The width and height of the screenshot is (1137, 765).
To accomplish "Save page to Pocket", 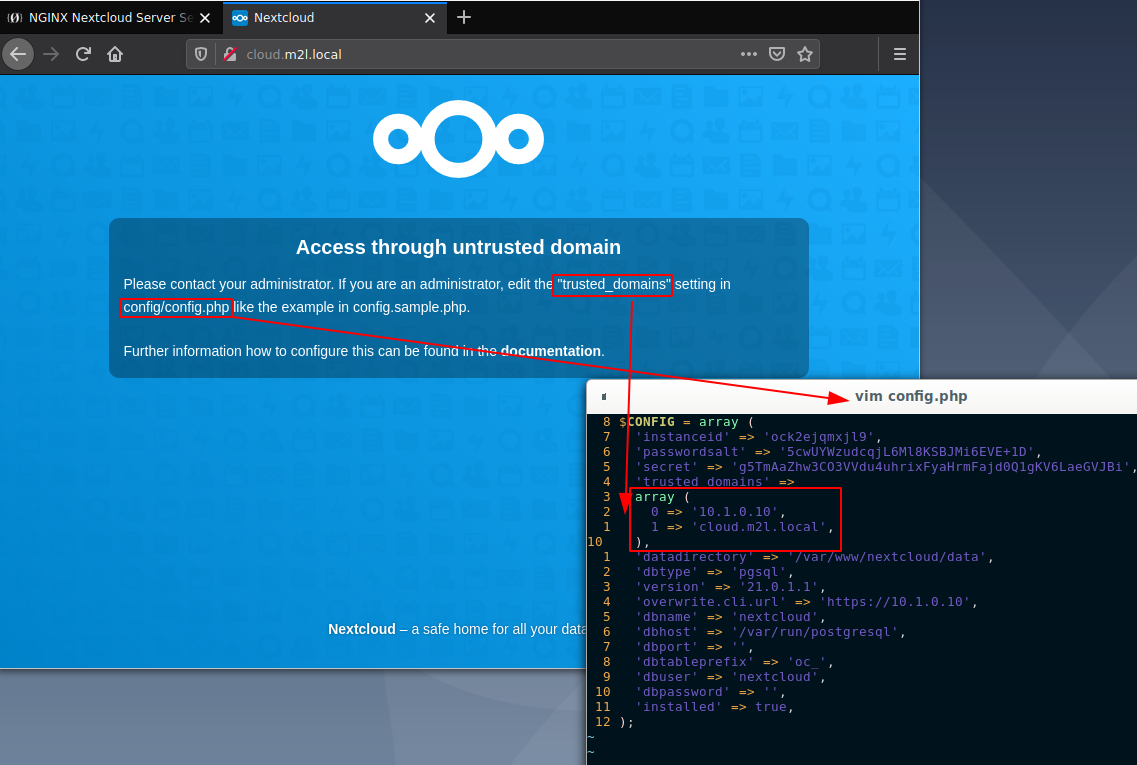I will coord(777,54).
